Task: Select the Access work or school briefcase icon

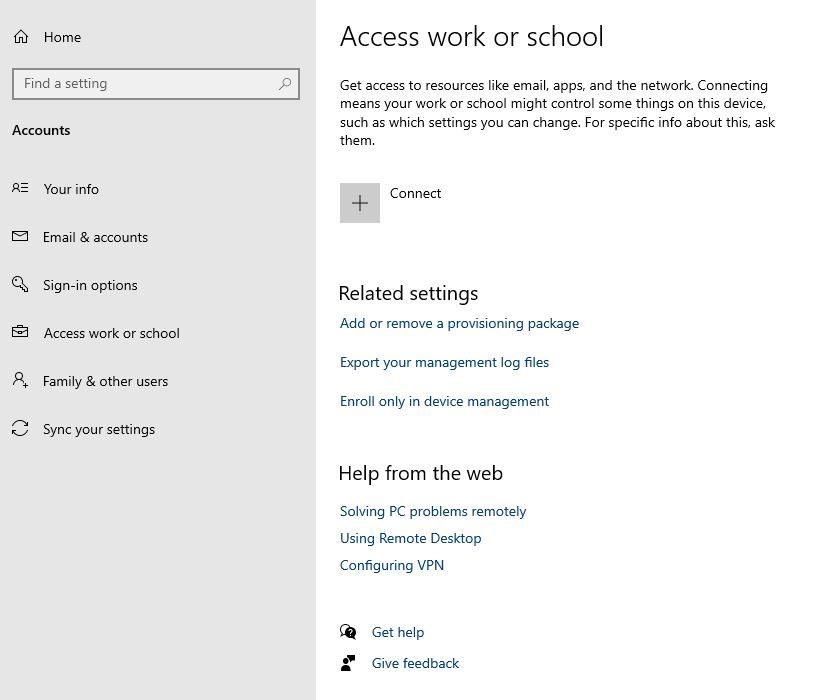Action: (20, 333)
